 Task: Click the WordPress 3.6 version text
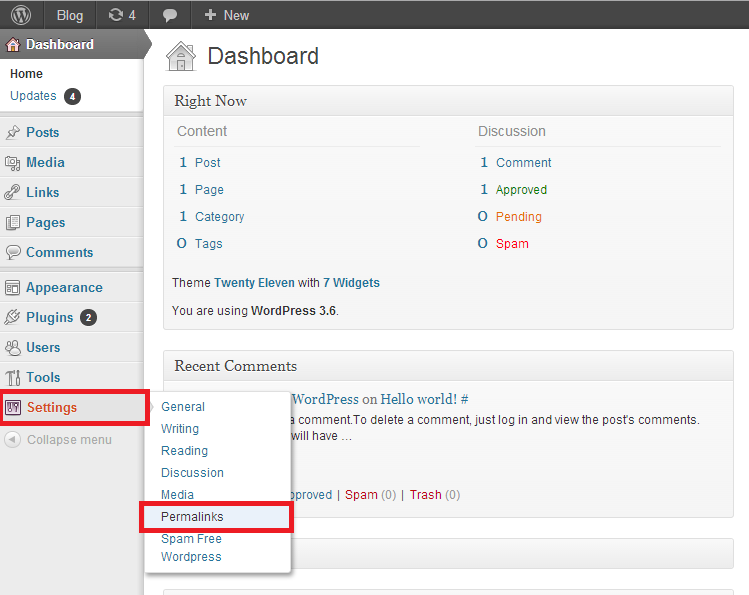(x=293, y=311)
